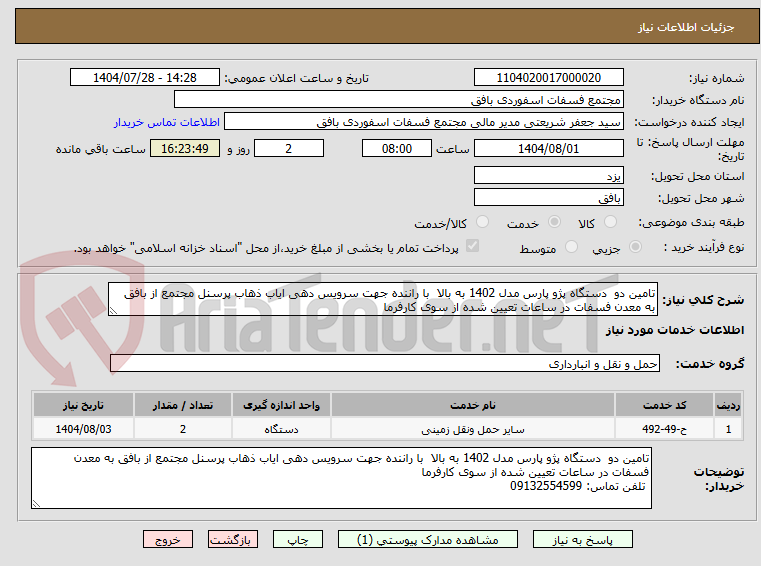Screen dimensions: 761x566
Task: Click the remaining time field 16:23:49
Action: click(x=185, y=149)
